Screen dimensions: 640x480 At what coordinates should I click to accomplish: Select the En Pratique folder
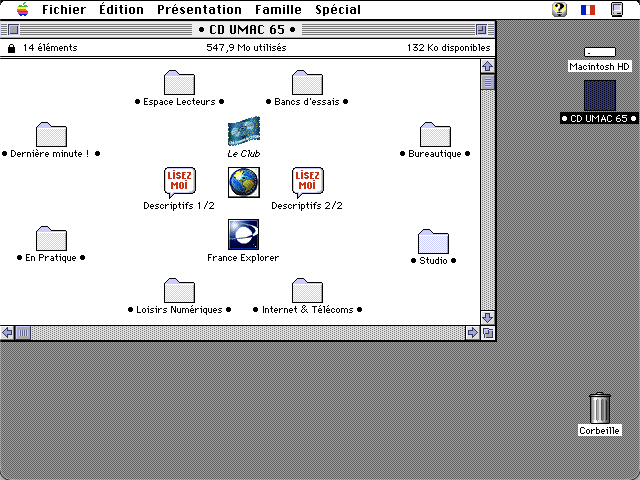point(51,239)
